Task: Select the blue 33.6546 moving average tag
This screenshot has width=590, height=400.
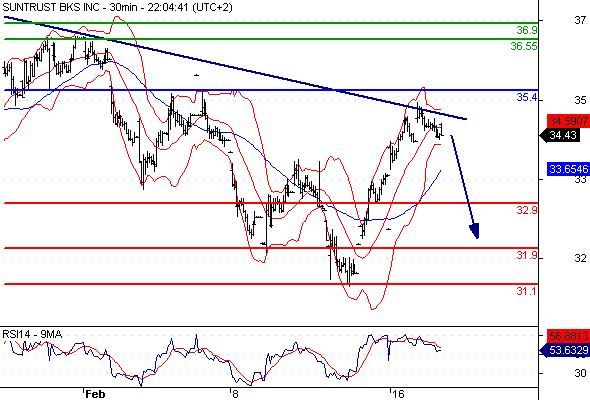Action: click(x=568, y=169)
